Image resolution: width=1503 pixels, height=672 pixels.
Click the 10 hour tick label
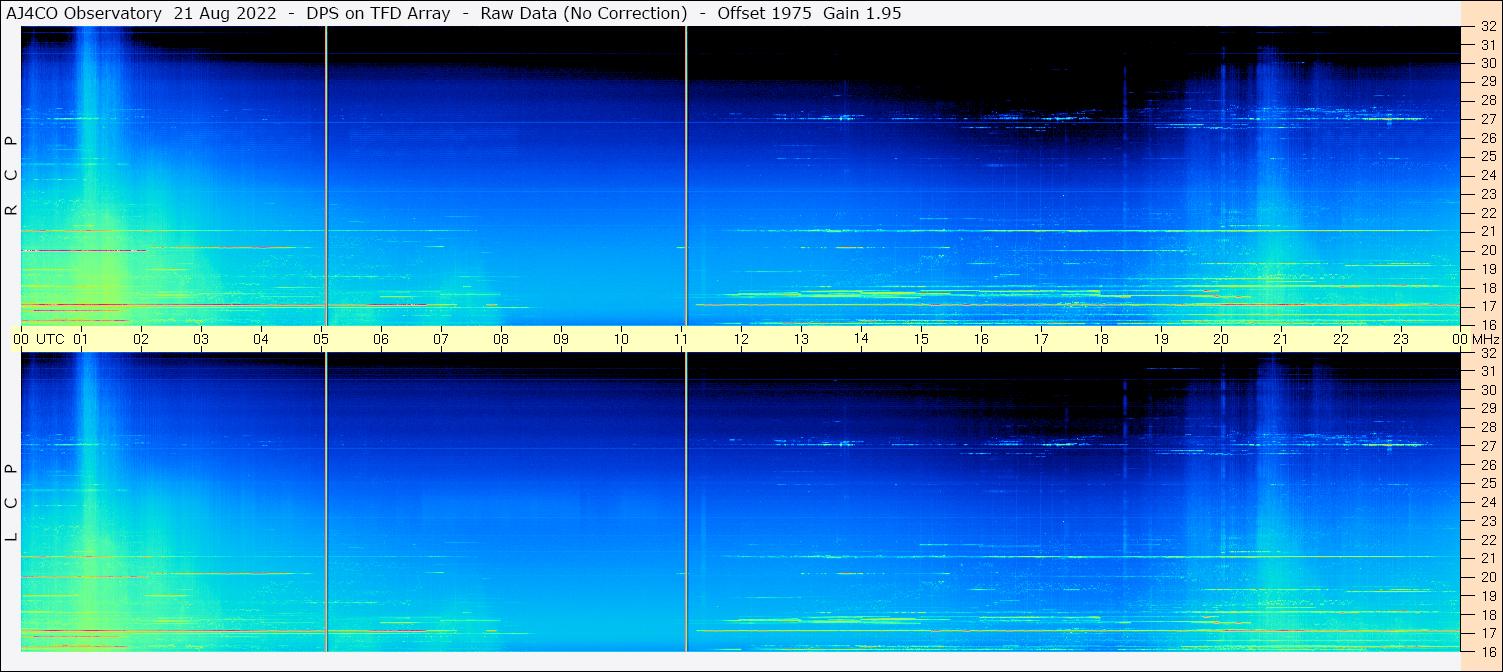point(621,339)
